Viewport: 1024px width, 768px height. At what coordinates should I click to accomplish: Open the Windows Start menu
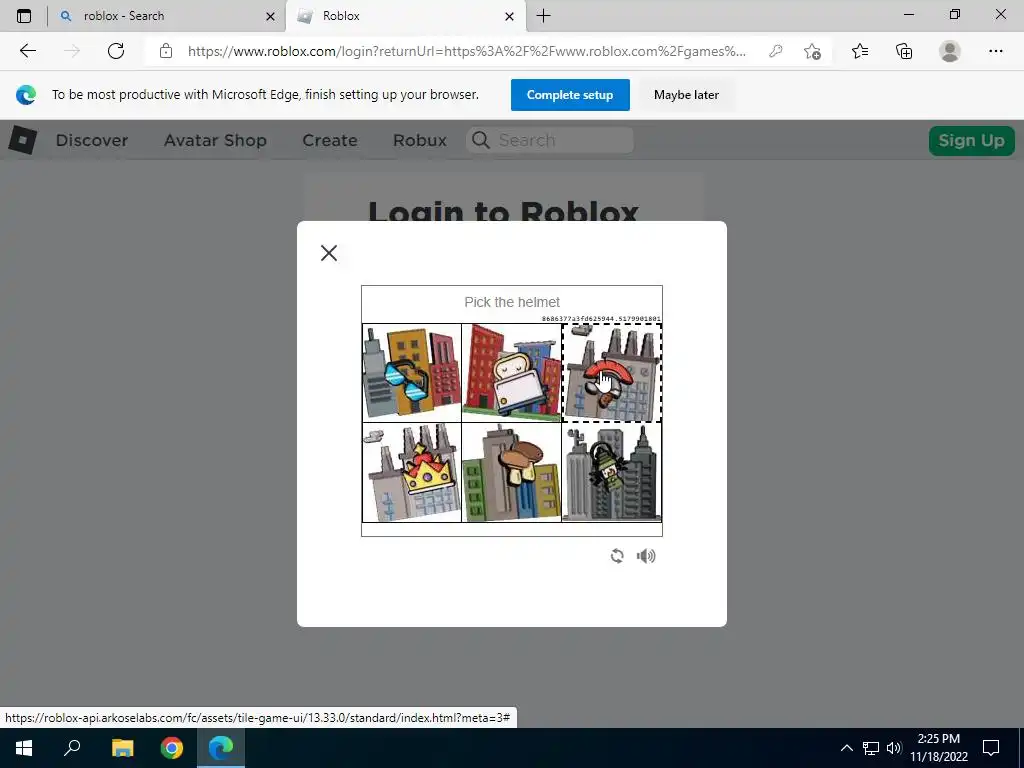tap(24, 748)
